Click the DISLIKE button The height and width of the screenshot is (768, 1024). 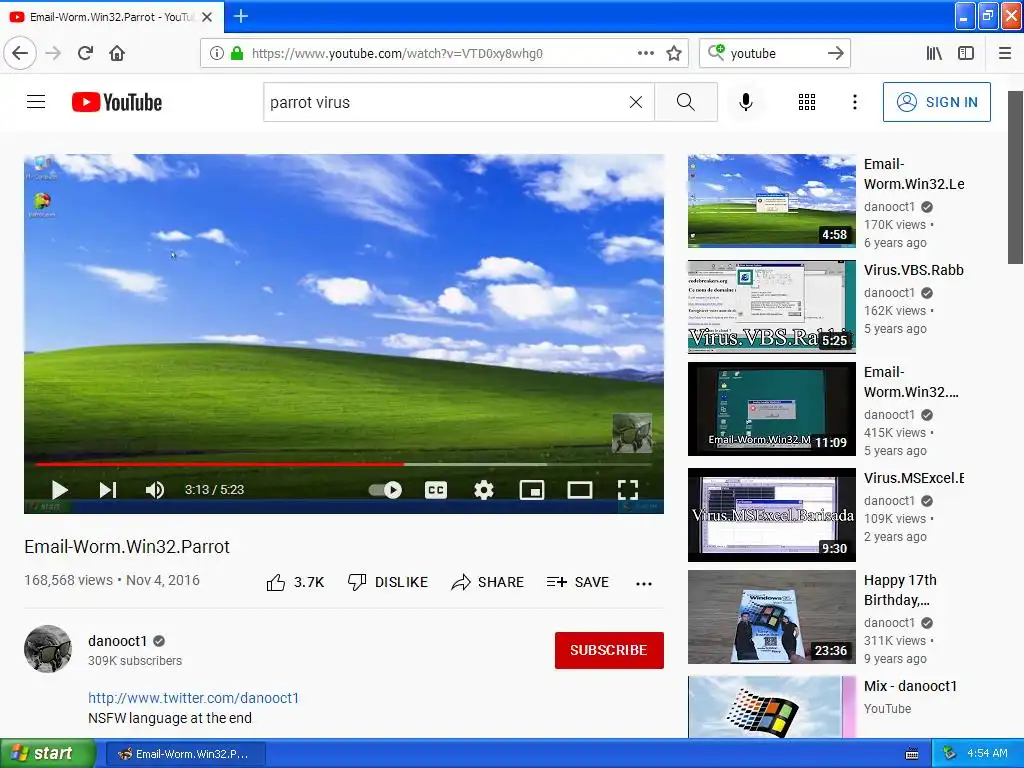[x=388, y=583]
